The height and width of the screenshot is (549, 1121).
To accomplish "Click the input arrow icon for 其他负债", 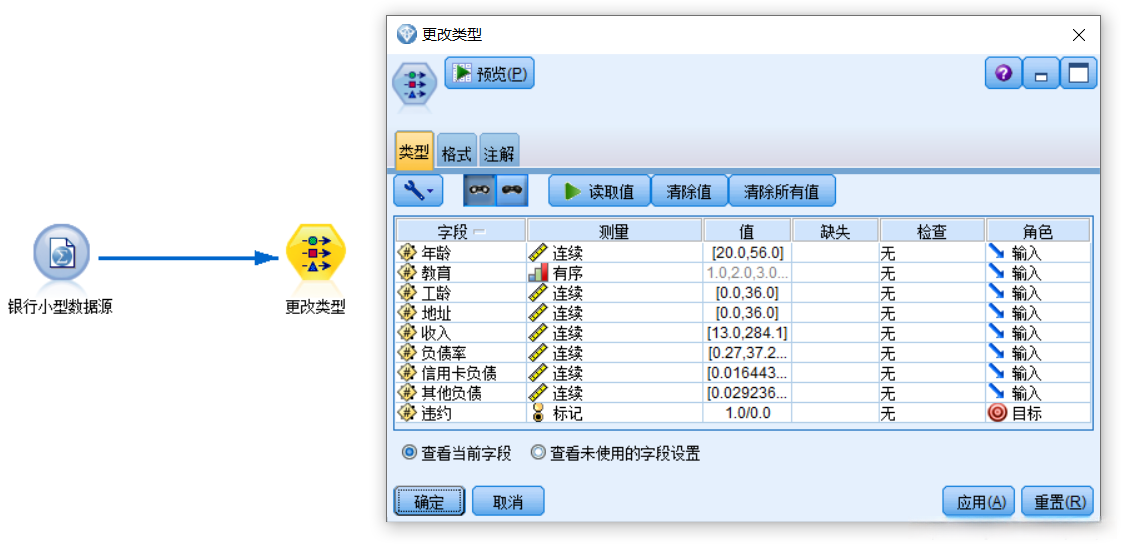I will pyautogui.click(x=997, y=393).
